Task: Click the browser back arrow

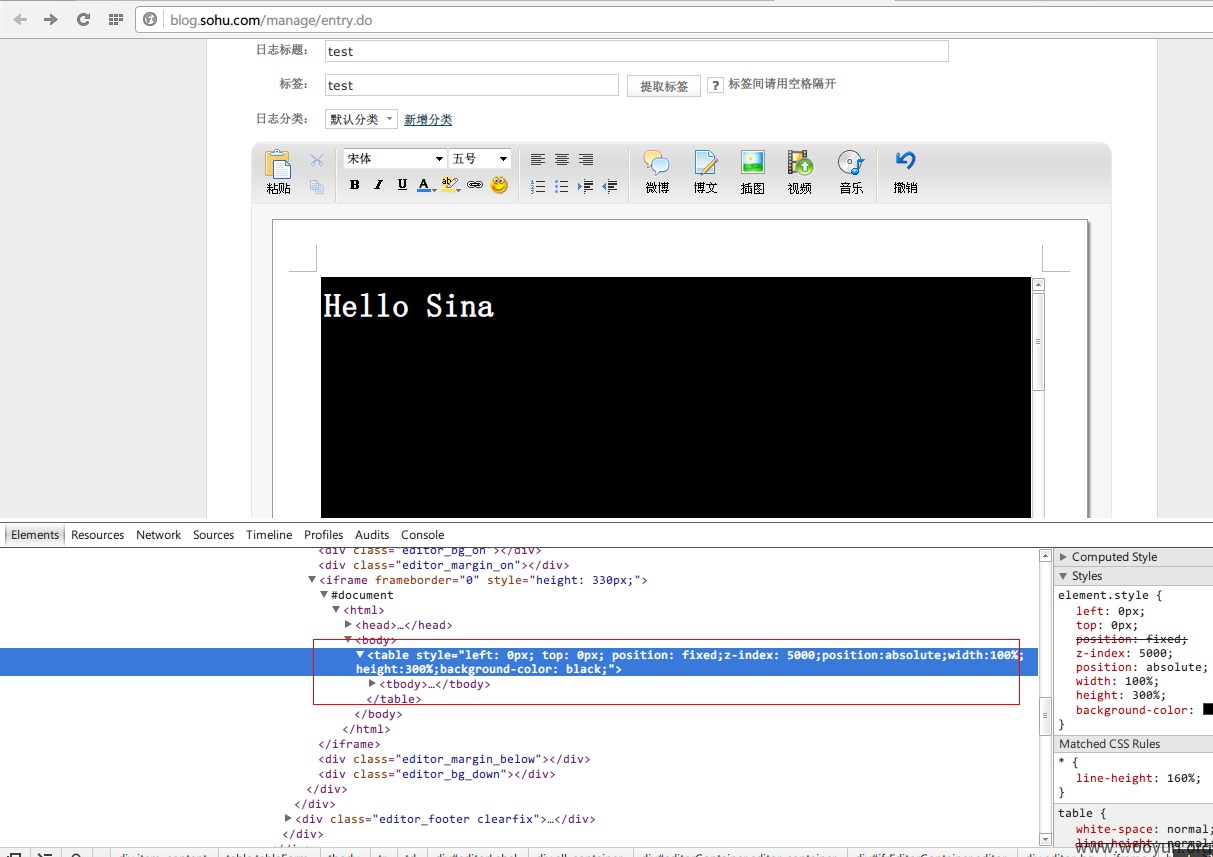Action: (20, 19)
